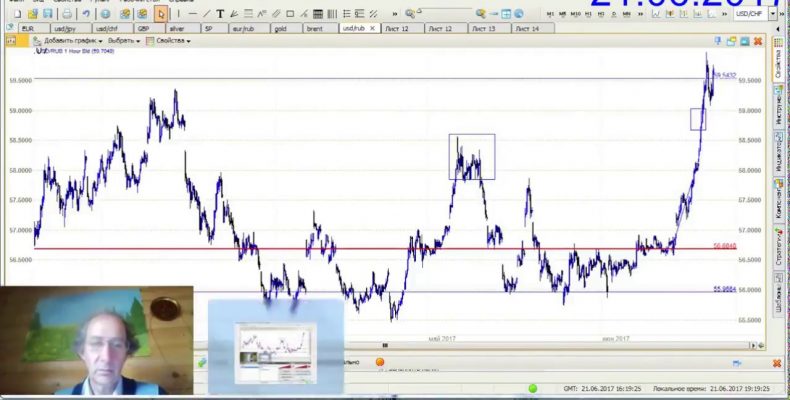Click the screen preview thumbnail

click(276, 352)
